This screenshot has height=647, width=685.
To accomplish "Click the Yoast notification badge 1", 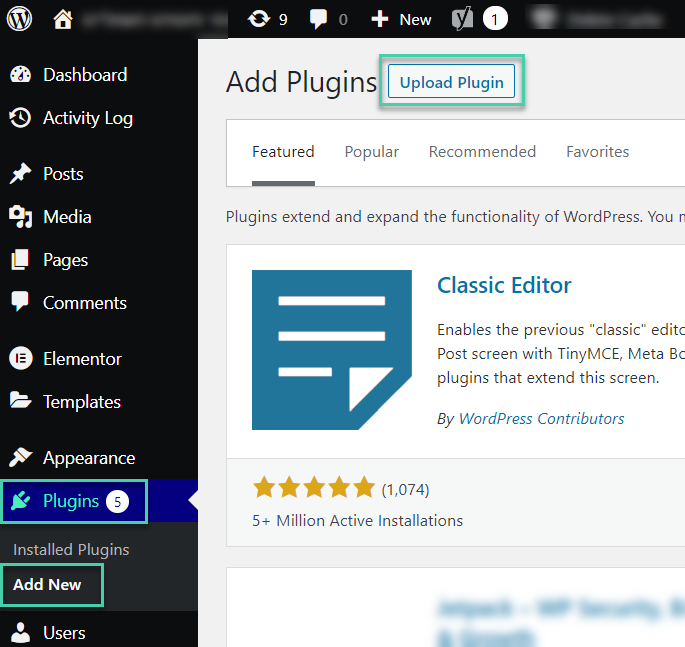I will click(495, 19).
